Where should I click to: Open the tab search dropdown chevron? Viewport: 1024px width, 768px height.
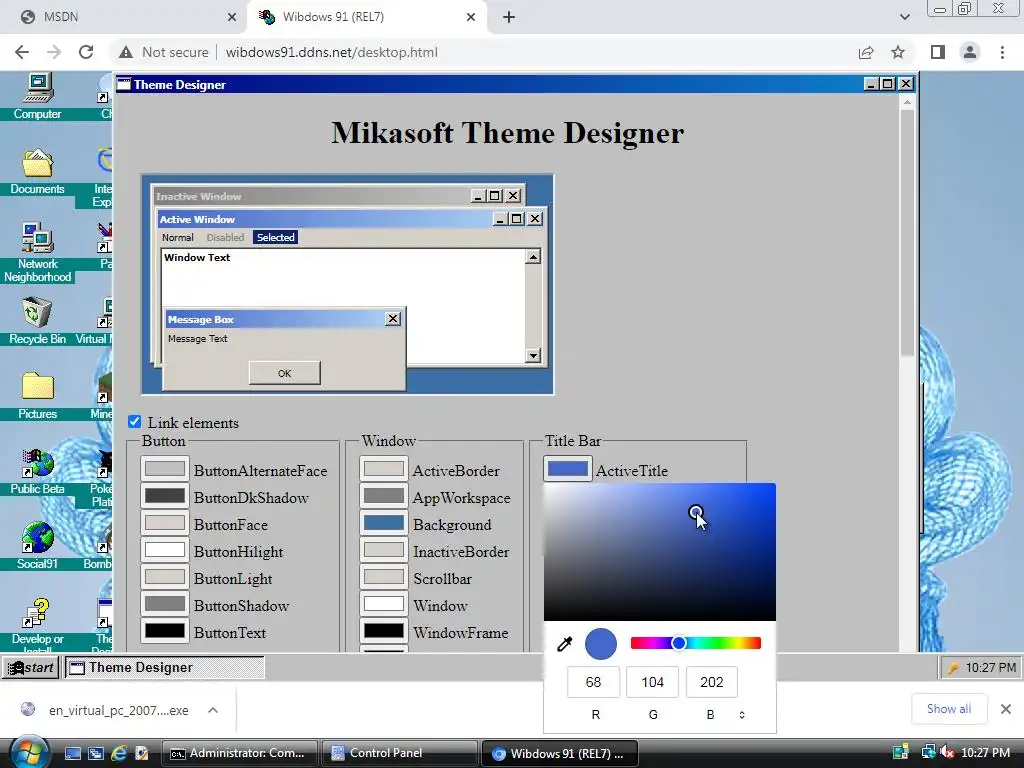904,17
